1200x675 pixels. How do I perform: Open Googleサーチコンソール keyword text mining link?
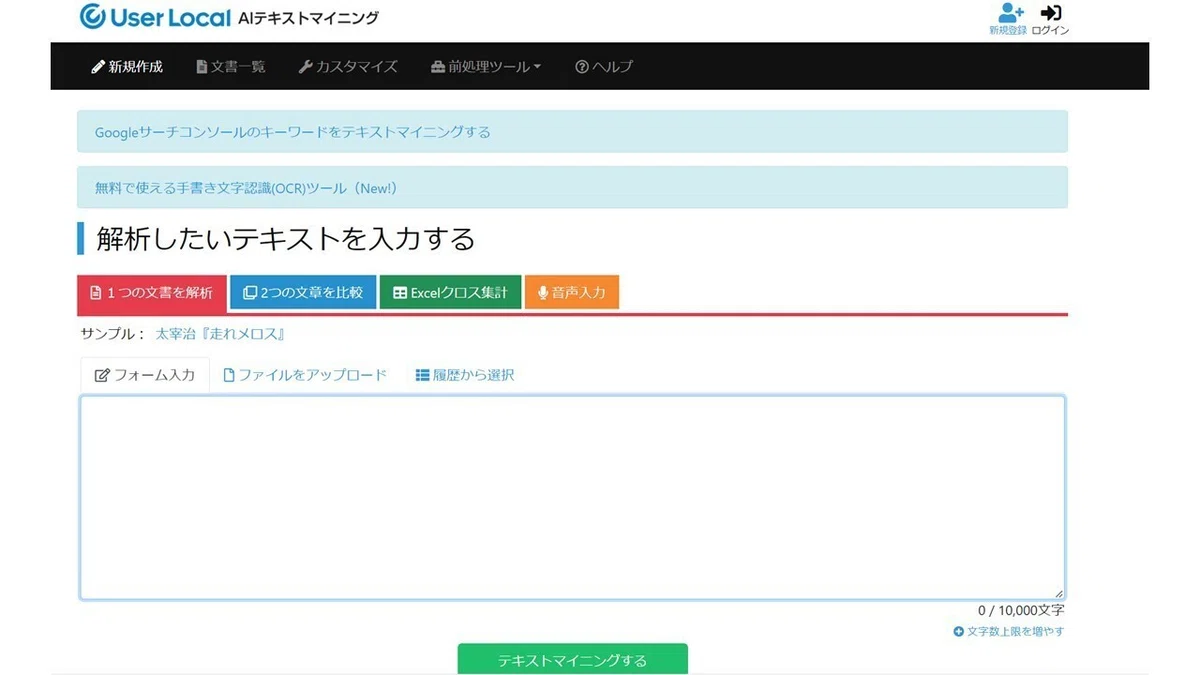(293, 132)
